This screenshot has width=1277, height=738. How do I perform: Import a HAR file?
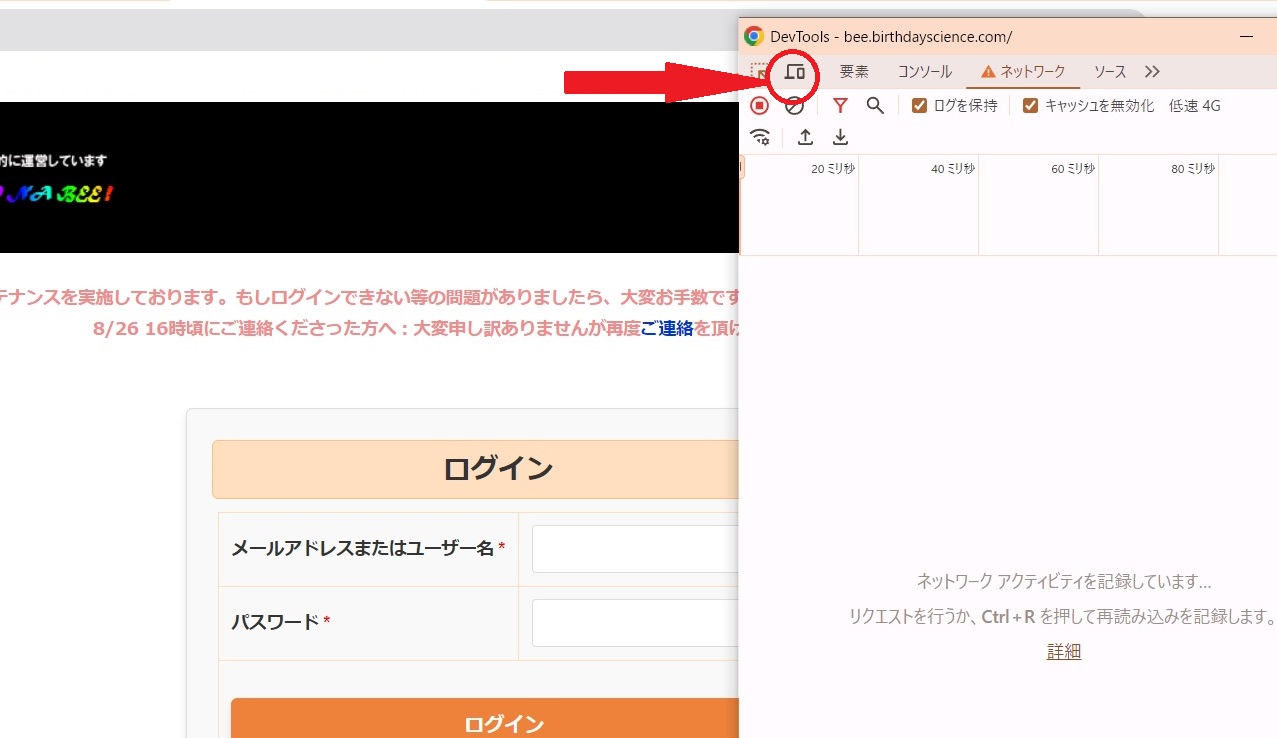pos(805,137)
